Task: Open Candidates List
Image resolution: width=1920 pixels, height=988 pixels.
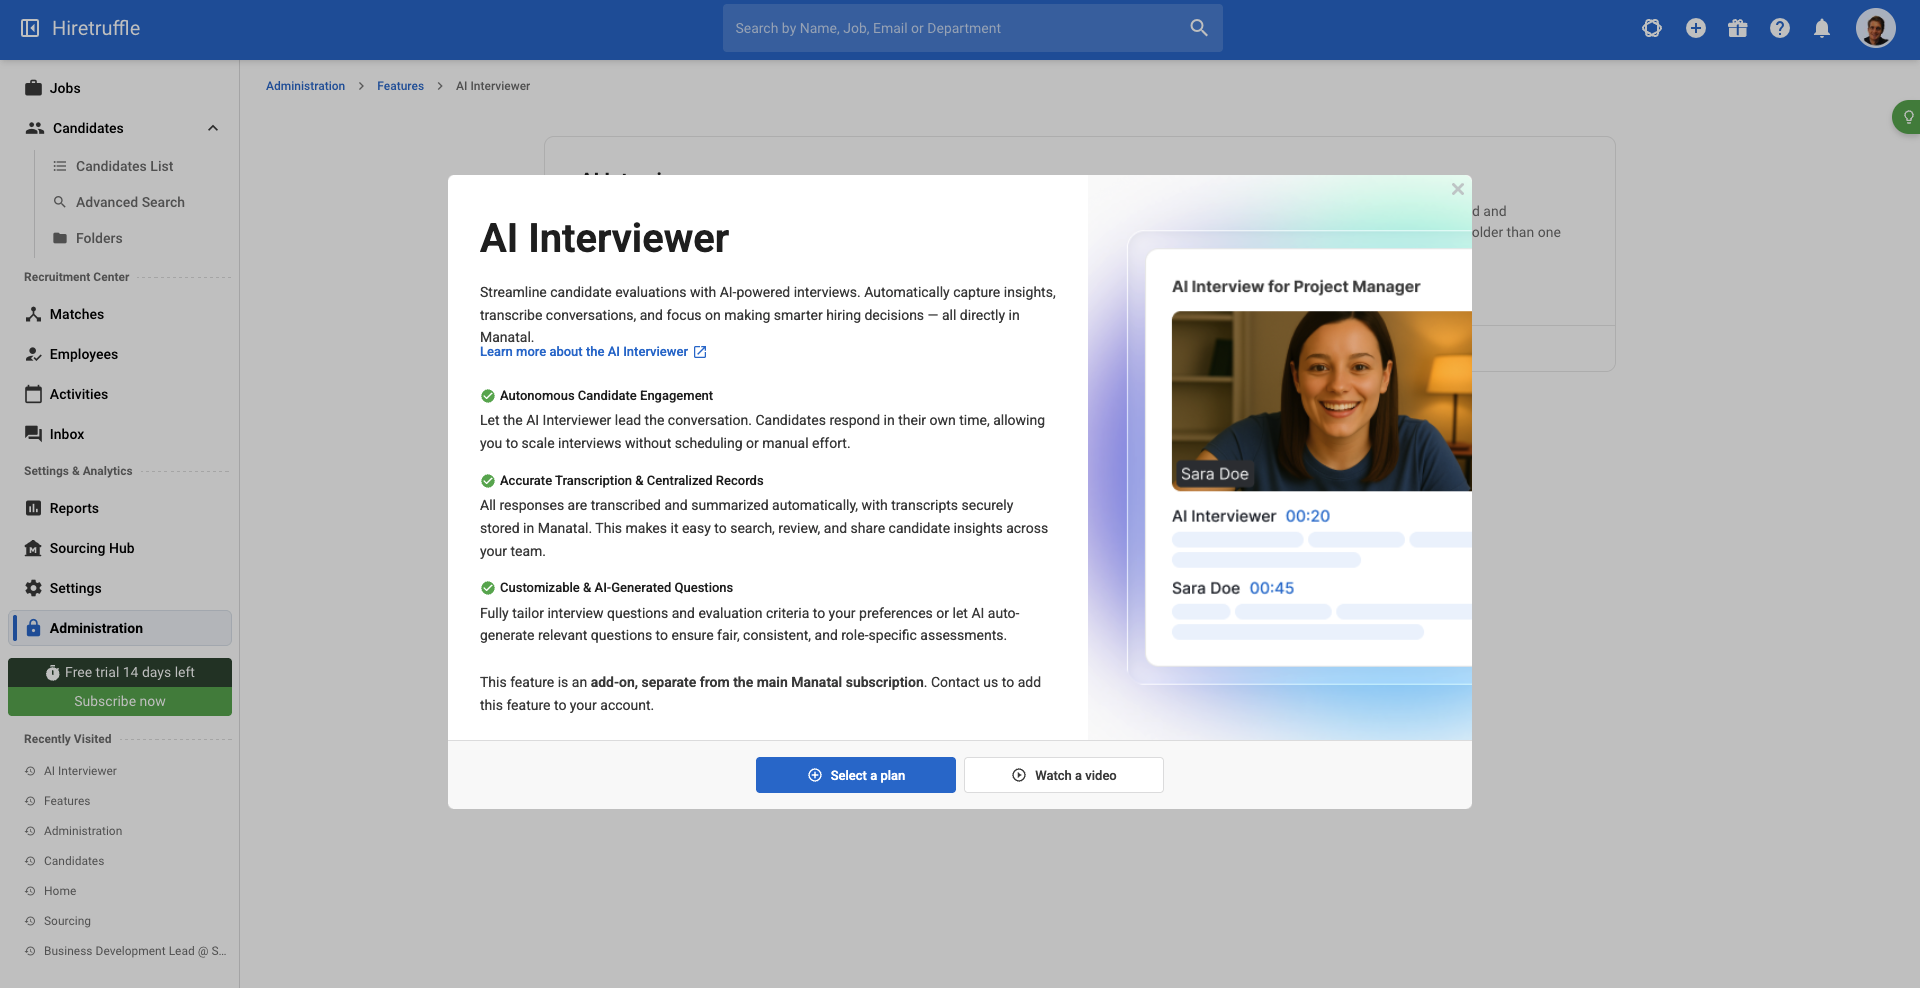Action: [x=124, y=166]
